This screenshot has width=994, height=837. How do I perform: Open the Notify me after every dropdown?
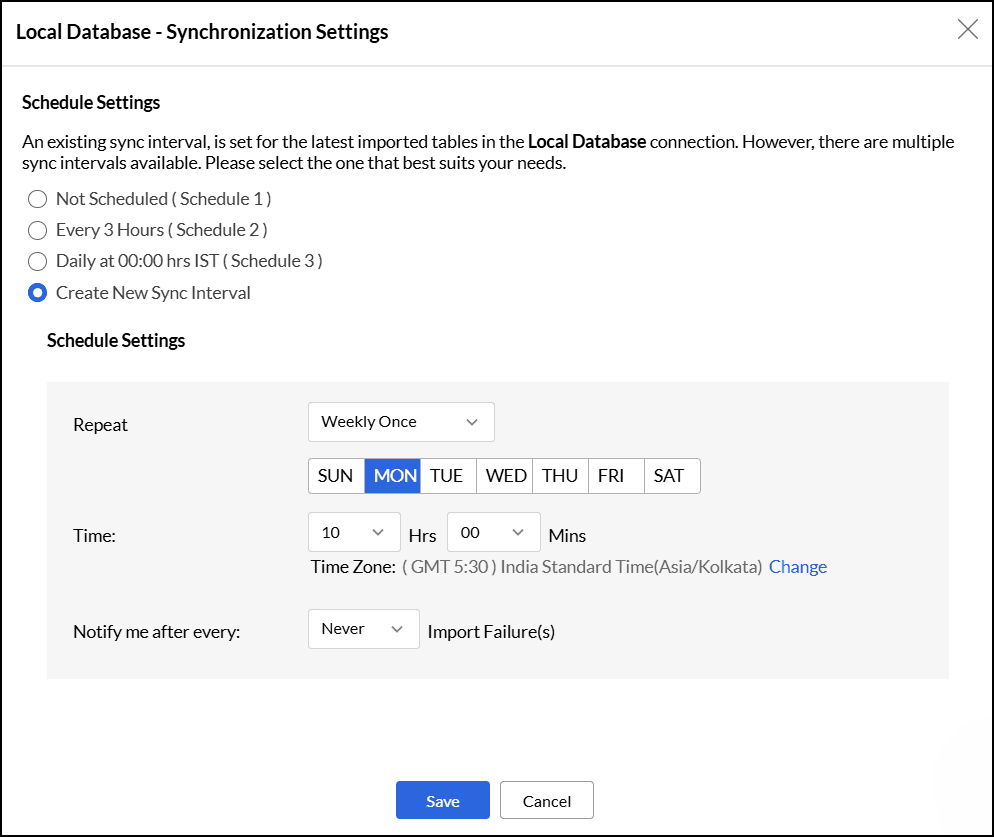[363, 629]
